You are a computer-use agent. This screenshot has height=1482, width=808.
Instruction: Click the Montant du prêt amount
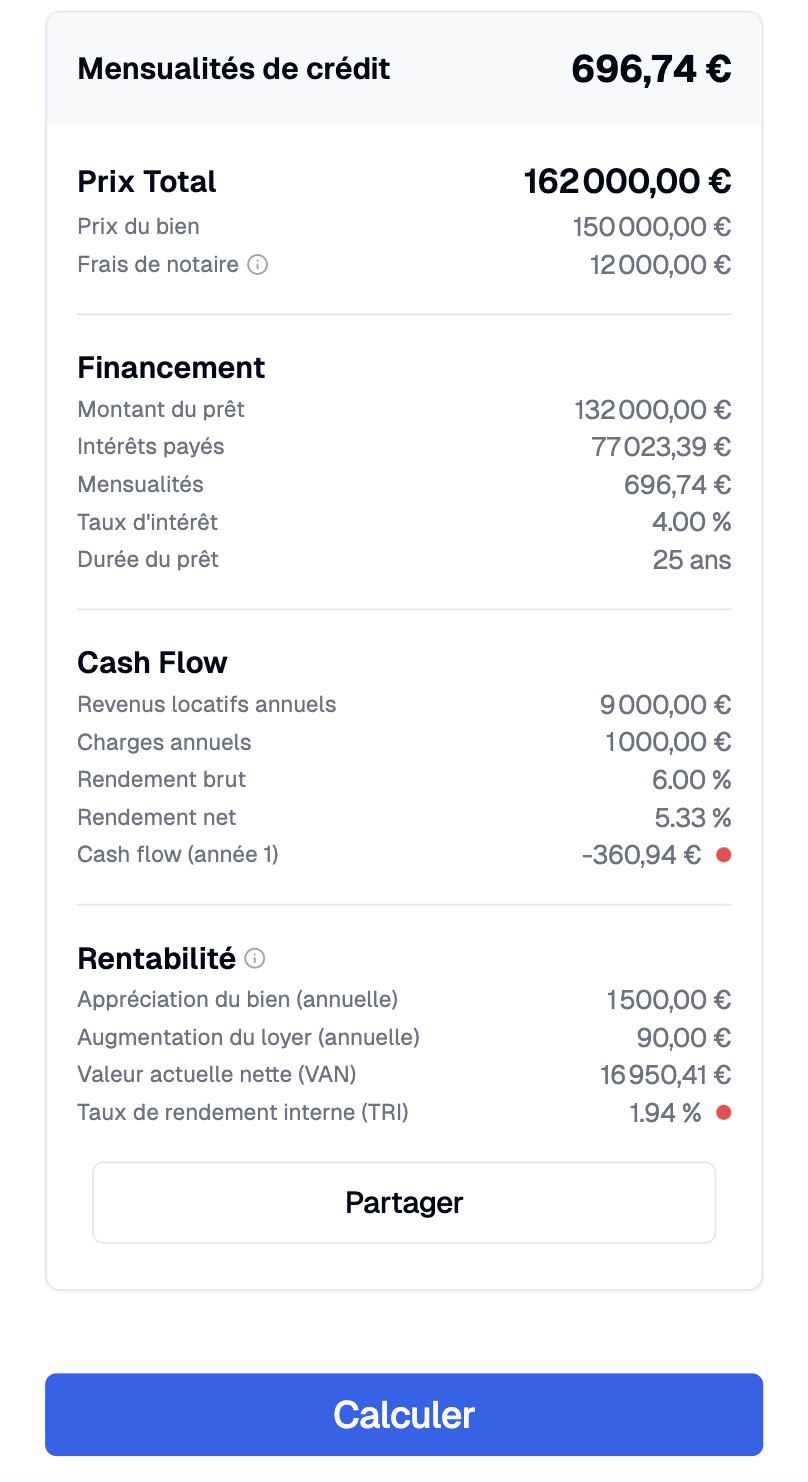tap(653, 409)
